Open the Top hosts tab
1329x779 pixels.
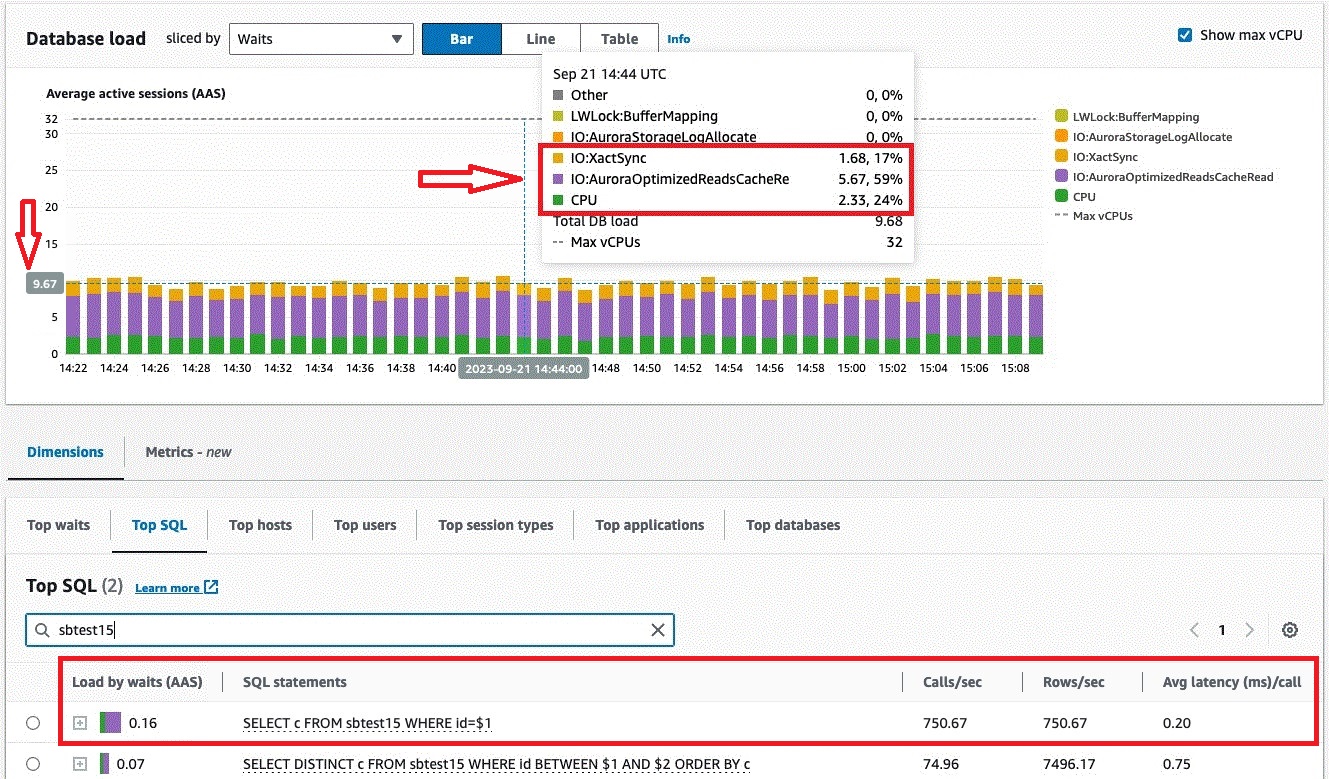[260, 525]
